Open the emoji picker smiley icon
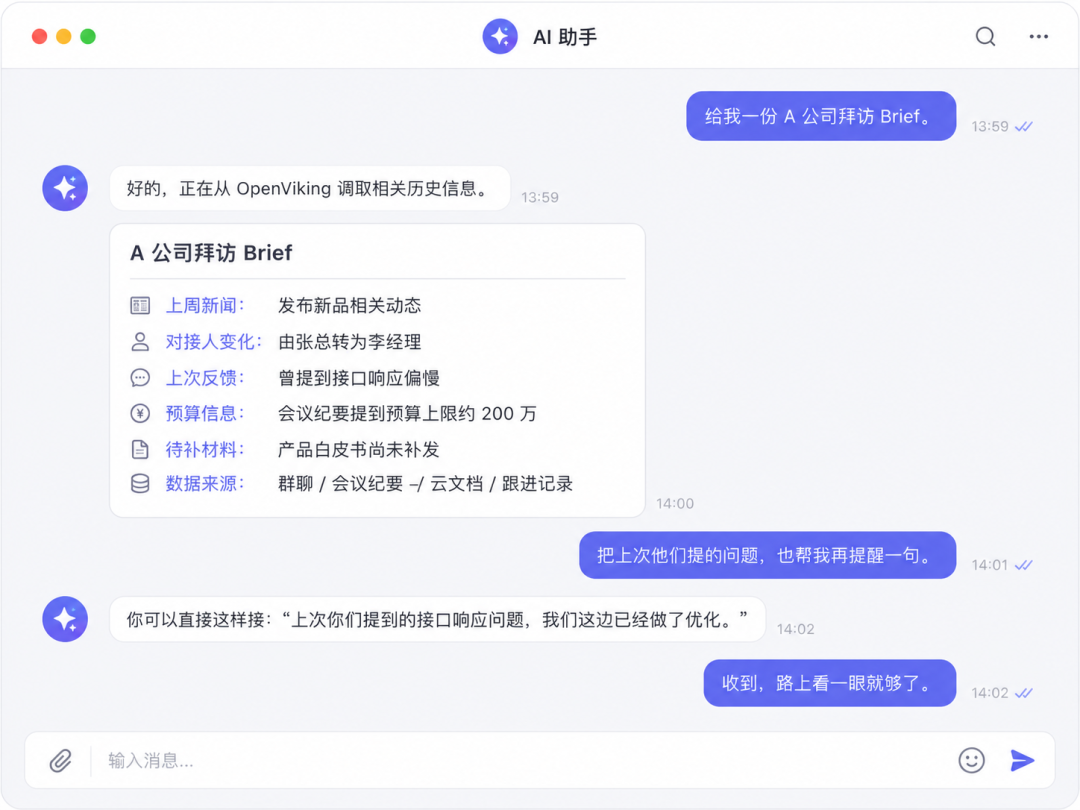Image resolution: width=1080 pixels, height=810 pixels. click(971, 760)
